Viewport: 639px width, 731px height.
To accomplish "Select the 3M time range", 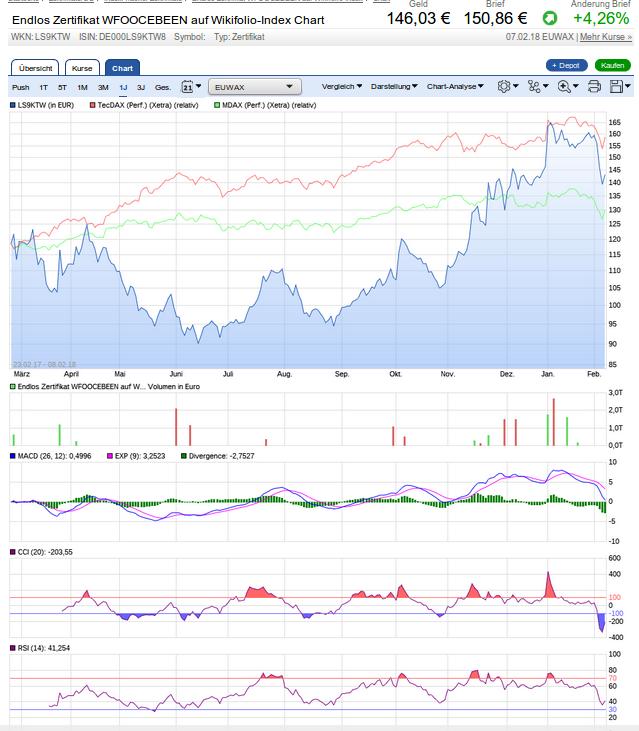I will [x=103, y=87].
